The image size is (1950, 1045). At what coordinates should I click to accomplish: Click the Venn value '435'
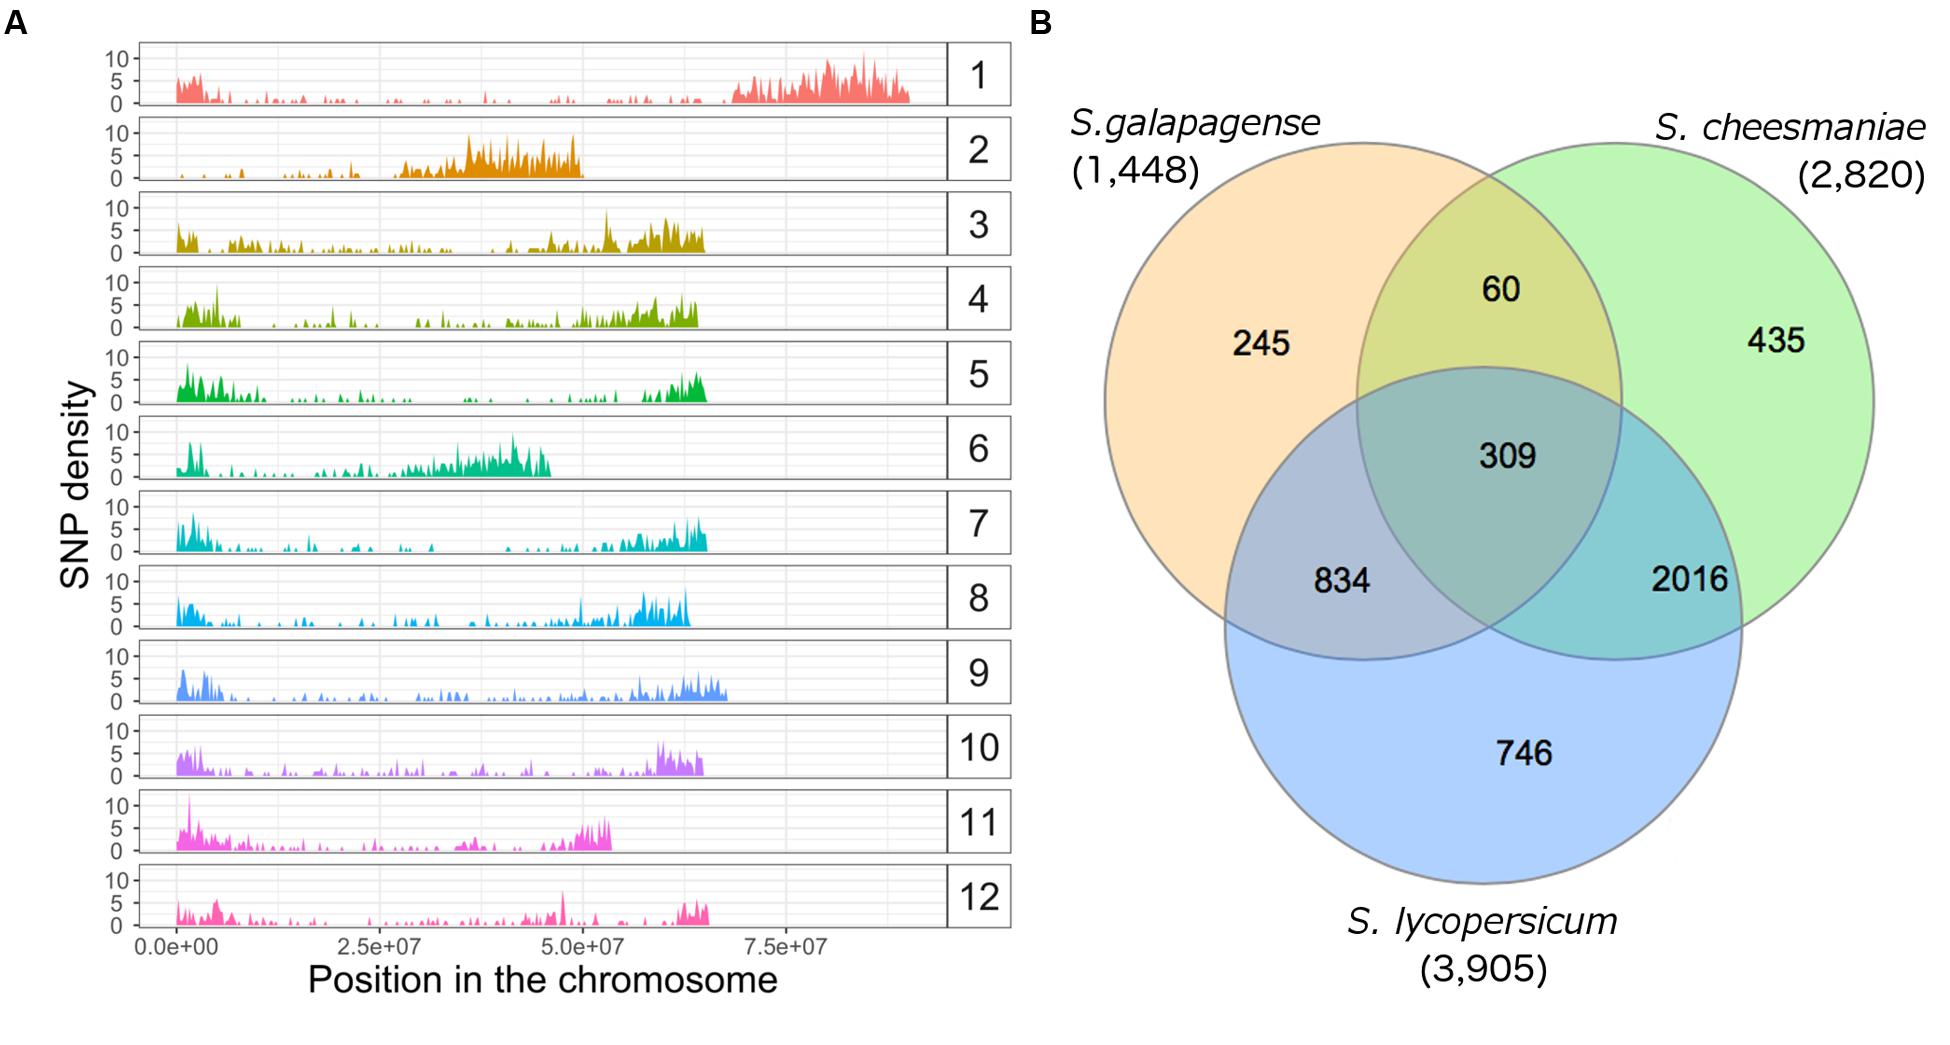pyautogui.click(x=1776, y=341)
